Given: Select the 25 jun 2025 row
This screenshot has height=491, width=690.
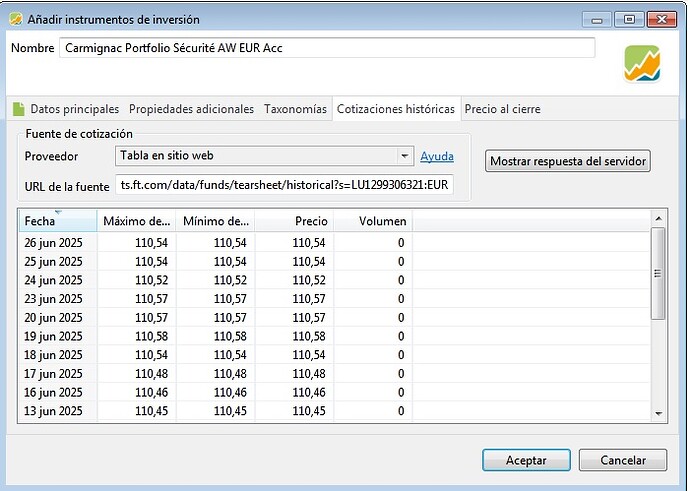Looking at the screenshot, I should 334,261.
